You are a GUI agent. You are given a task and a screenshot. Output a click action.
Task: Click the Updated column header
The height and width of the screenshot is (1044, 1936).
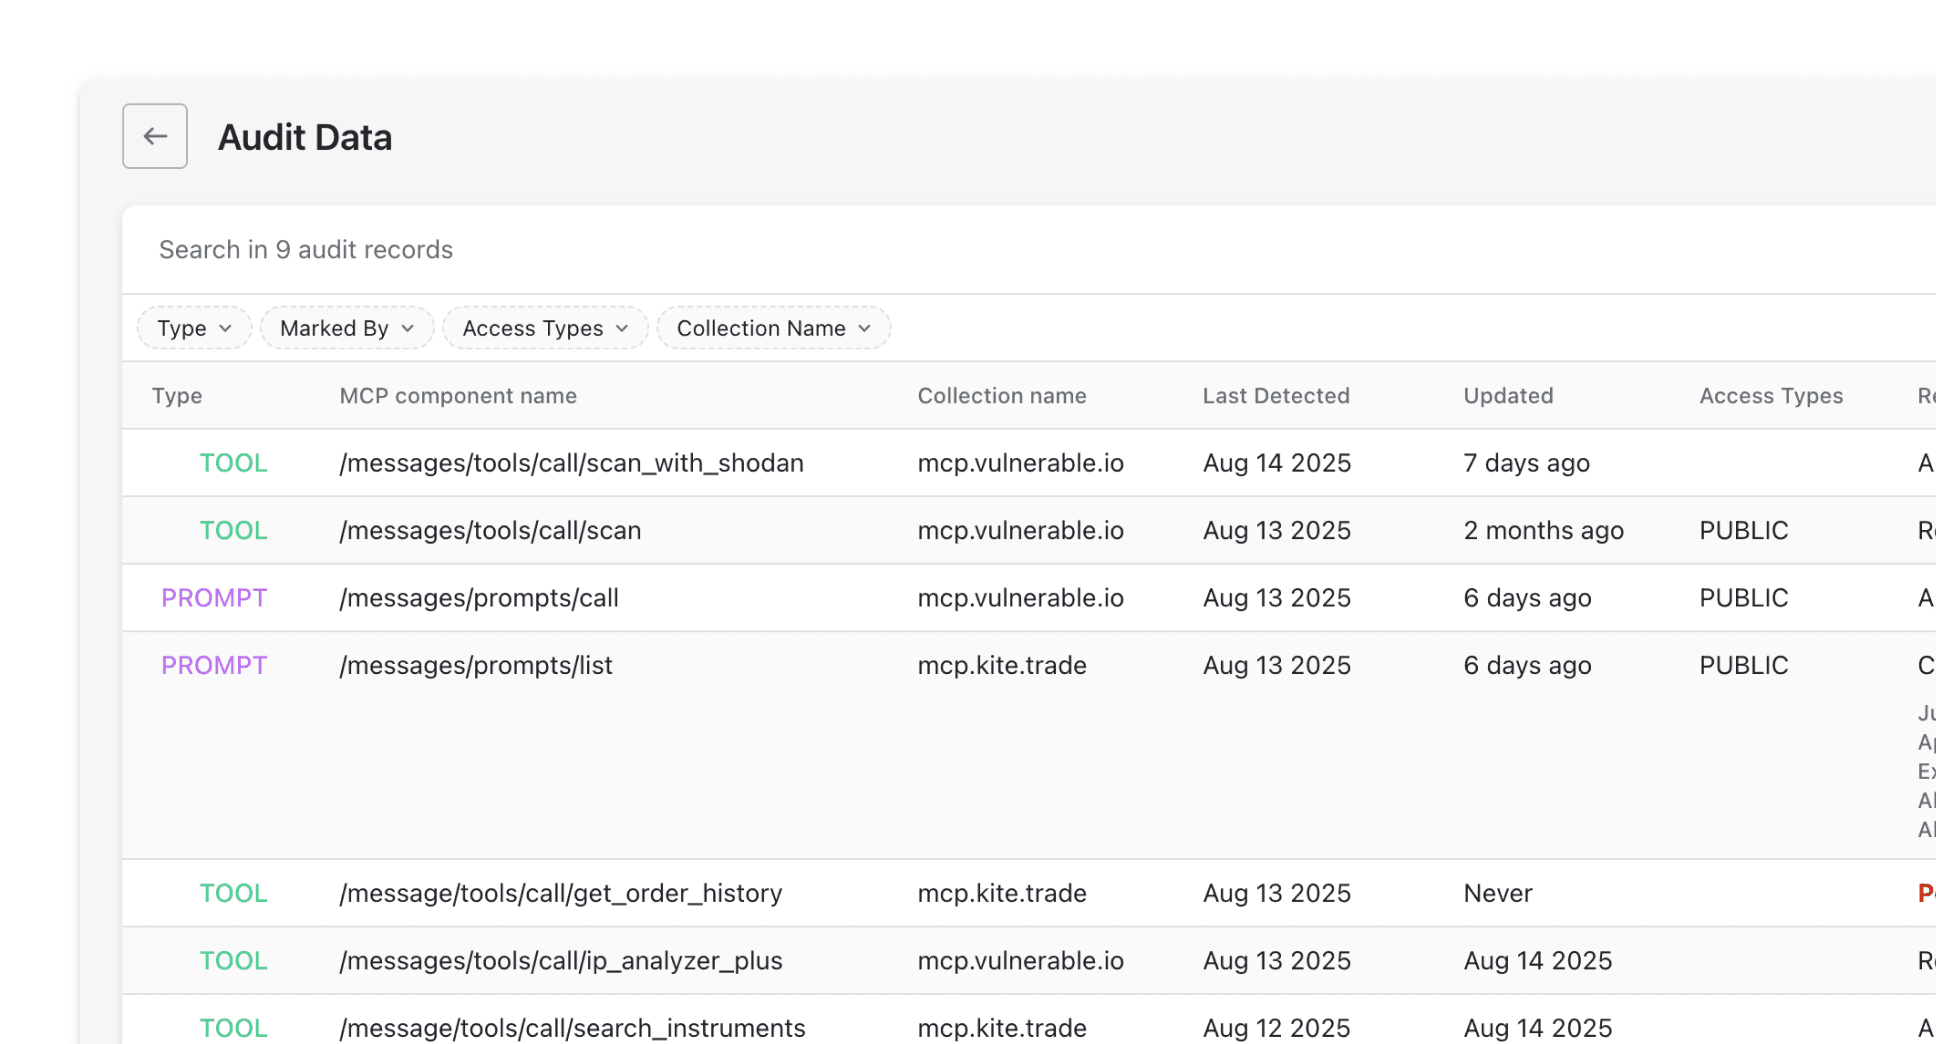(1508, 395)
